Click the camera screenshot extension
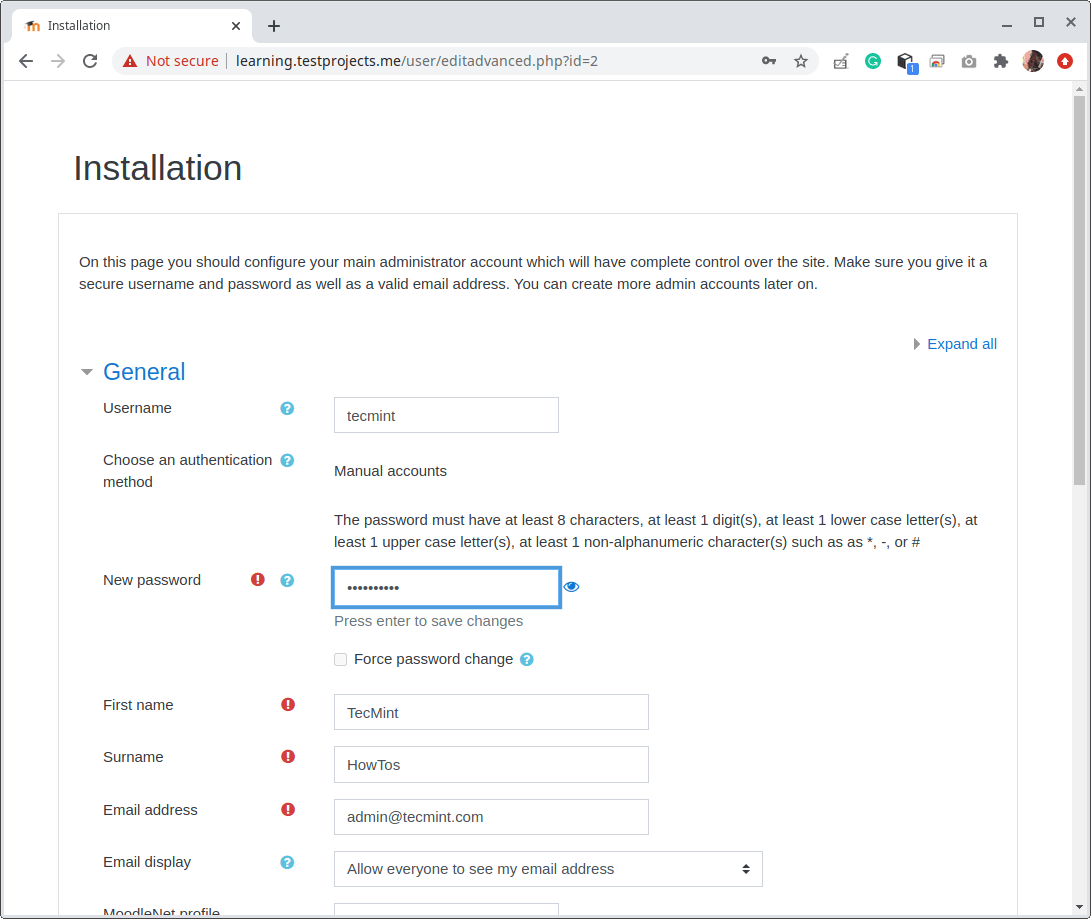Viewport: 1091px width, 919px height. tap(969, 62)
